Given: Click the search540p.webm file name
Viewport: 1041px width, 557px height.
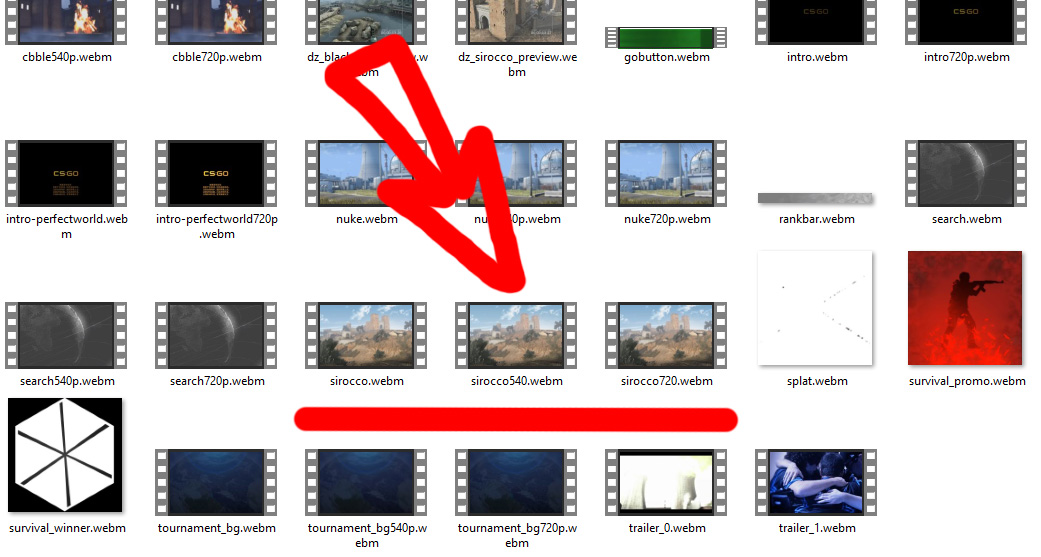Looking at the screenshot, I should pyautogui.click(x=67, y=381).
